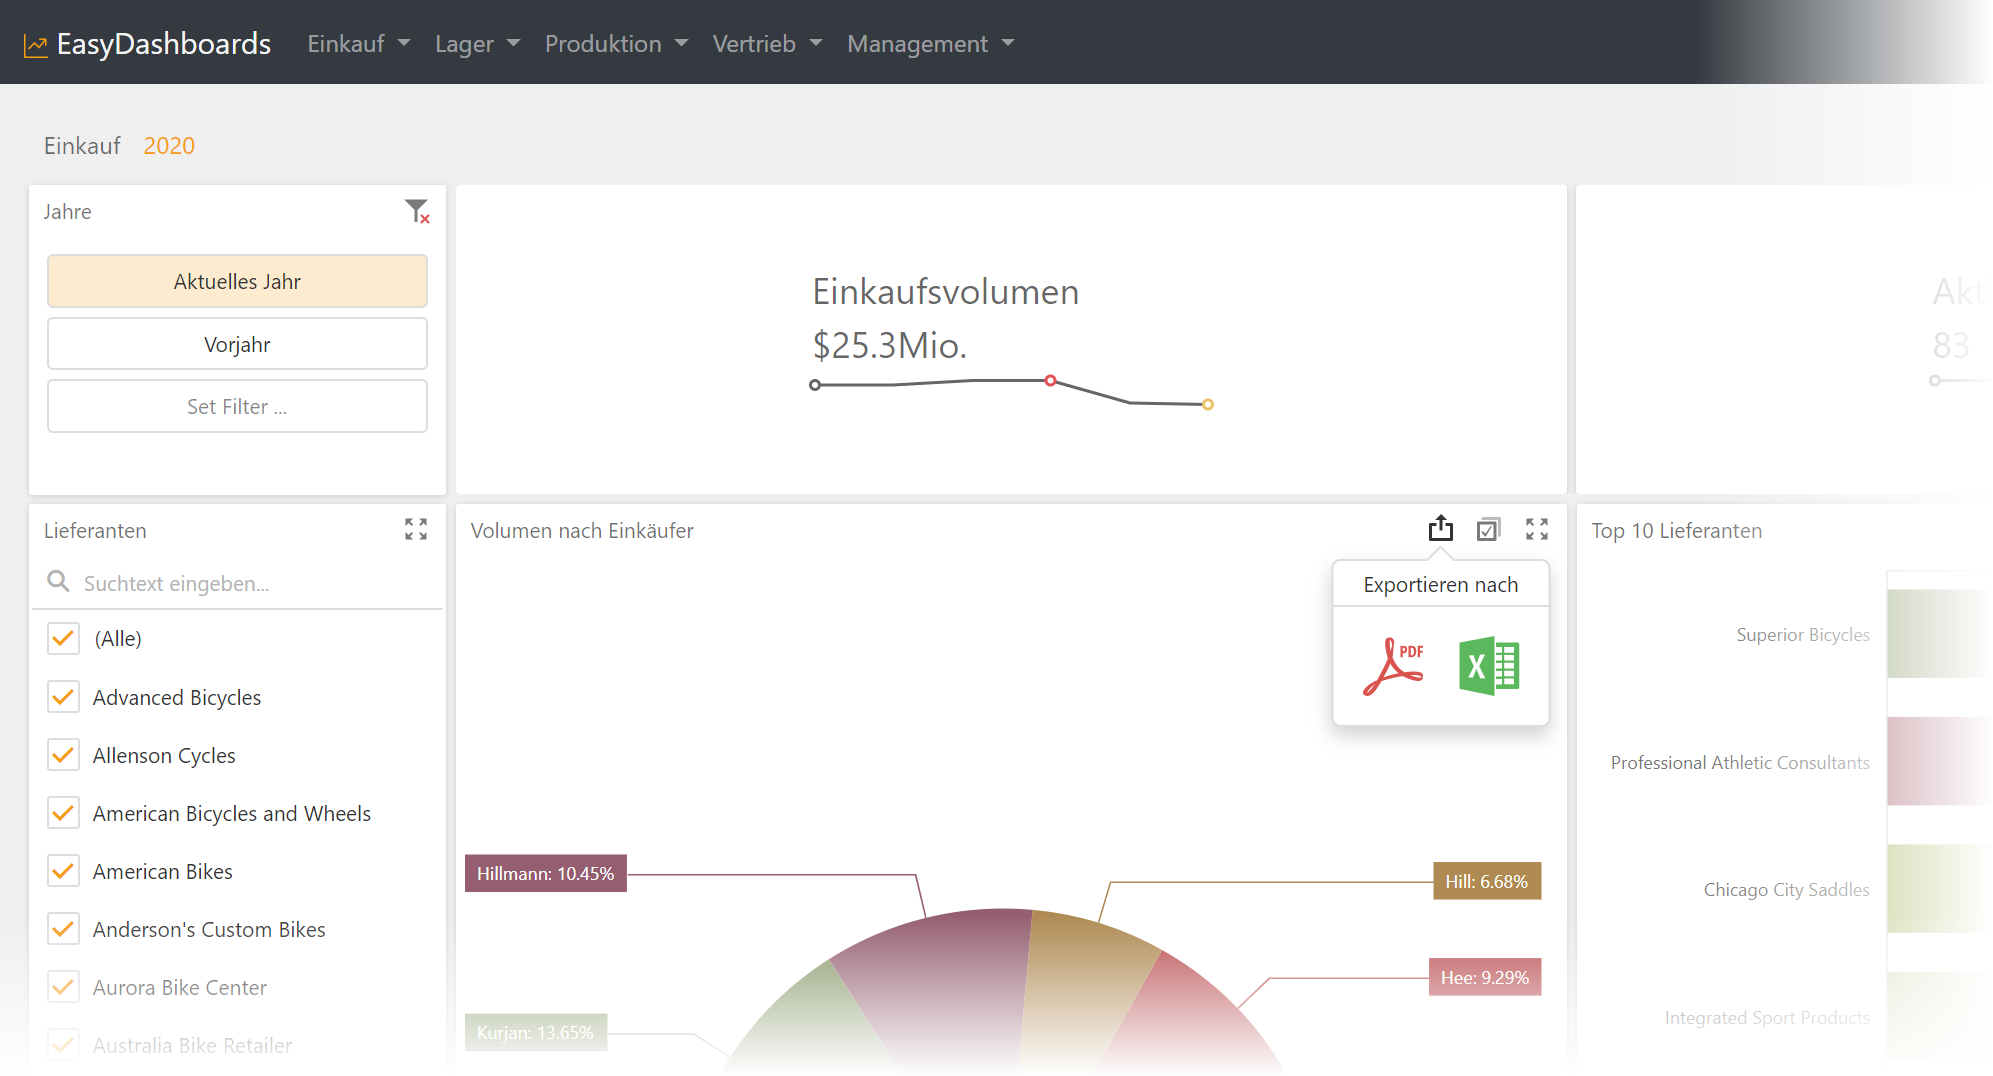Click the Chicago City Saddles bar
The height and width of the screenshot is (1076, 1993).
point(1937,889)
